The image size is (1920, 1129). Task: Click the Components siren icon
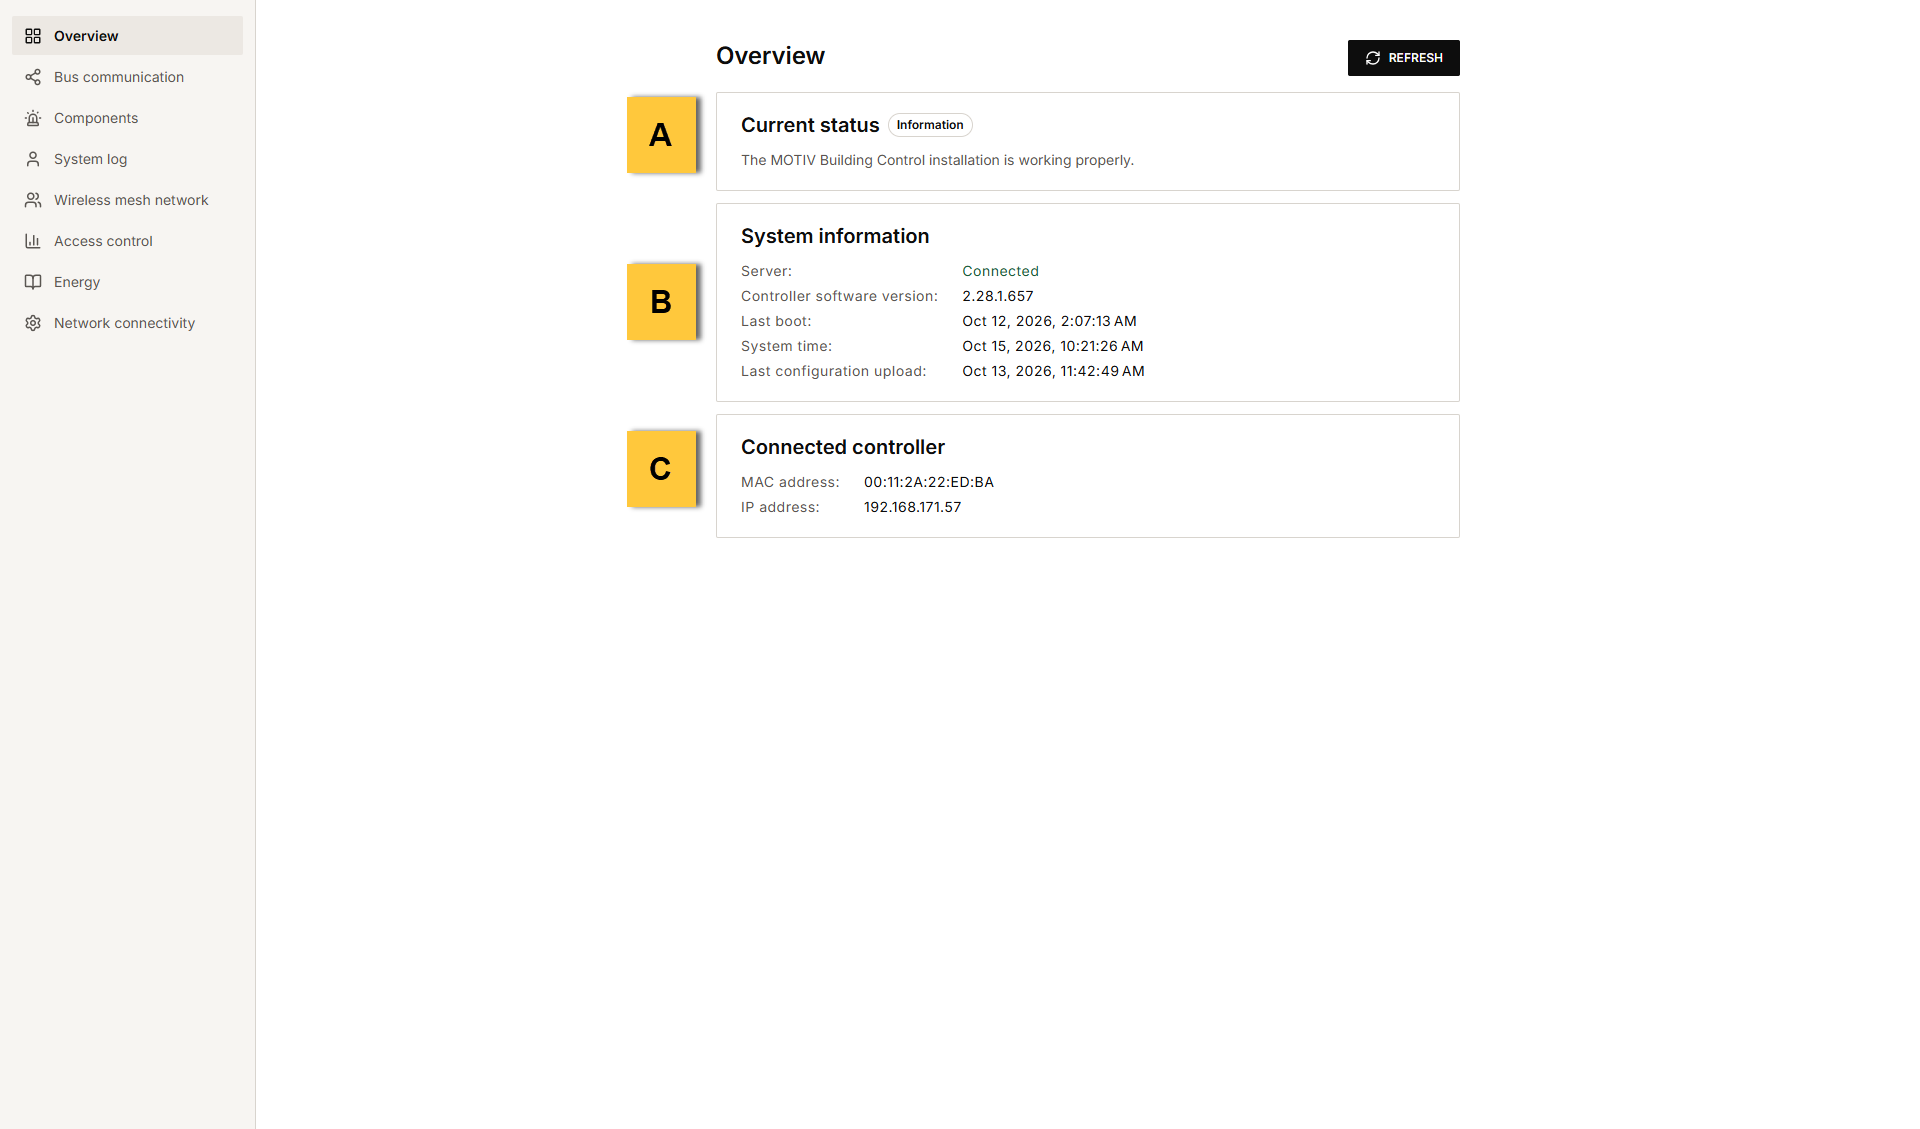point(33,118)
